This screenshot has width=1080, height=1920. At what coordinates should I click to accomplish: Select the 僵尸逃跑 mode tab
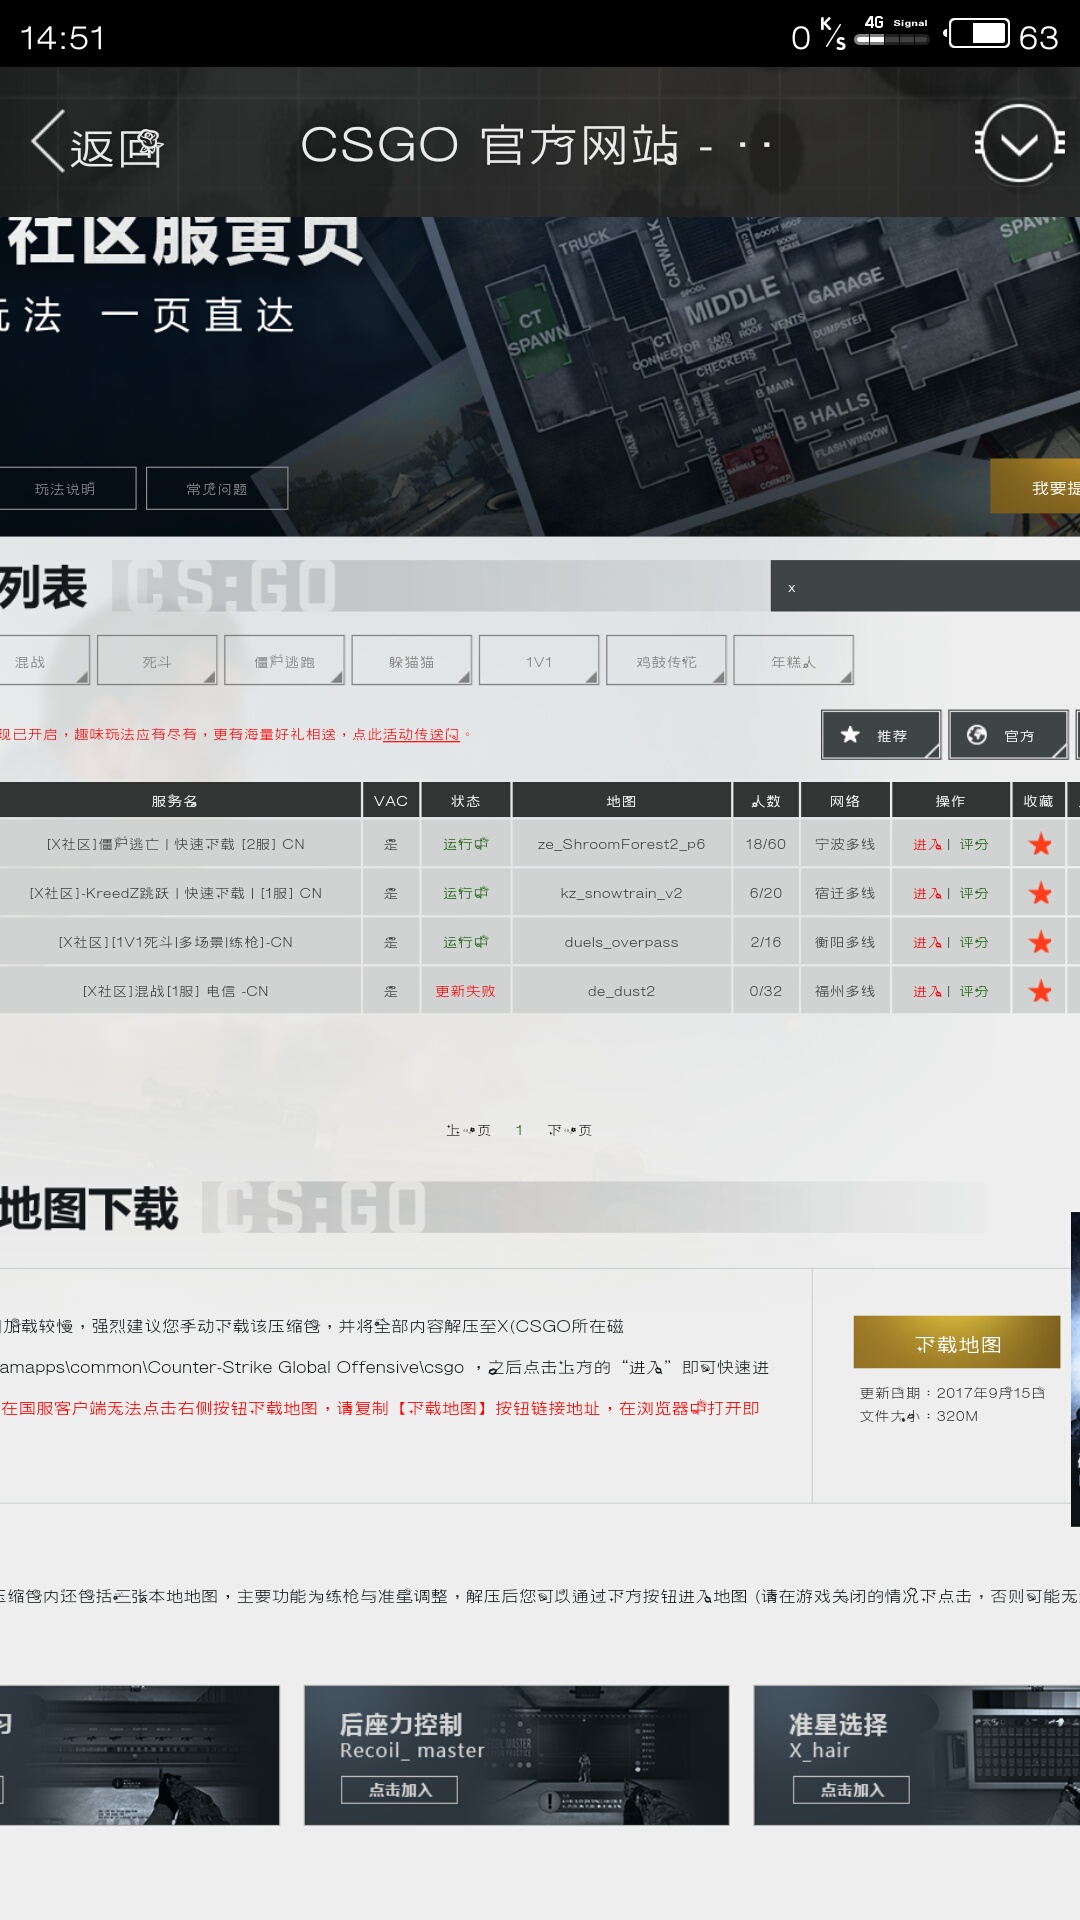click(x=285, y=661)
